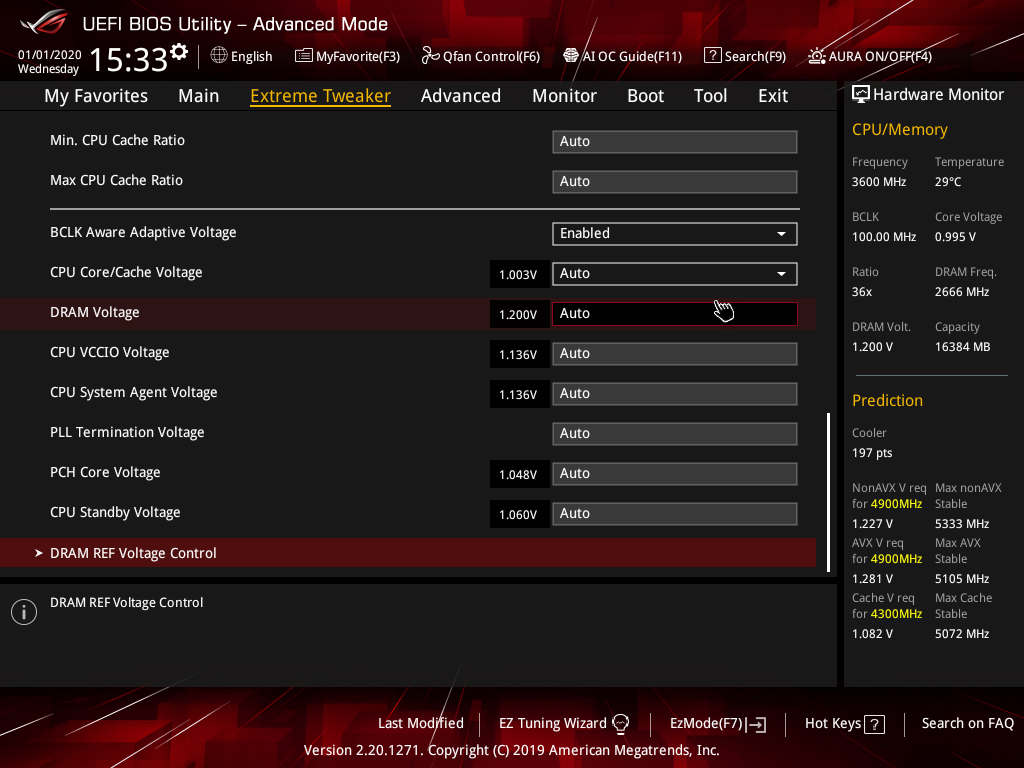The height and width of the screenshot is (768, 1024).
Task: Click the Prediction heading
Action: point(887,401)
